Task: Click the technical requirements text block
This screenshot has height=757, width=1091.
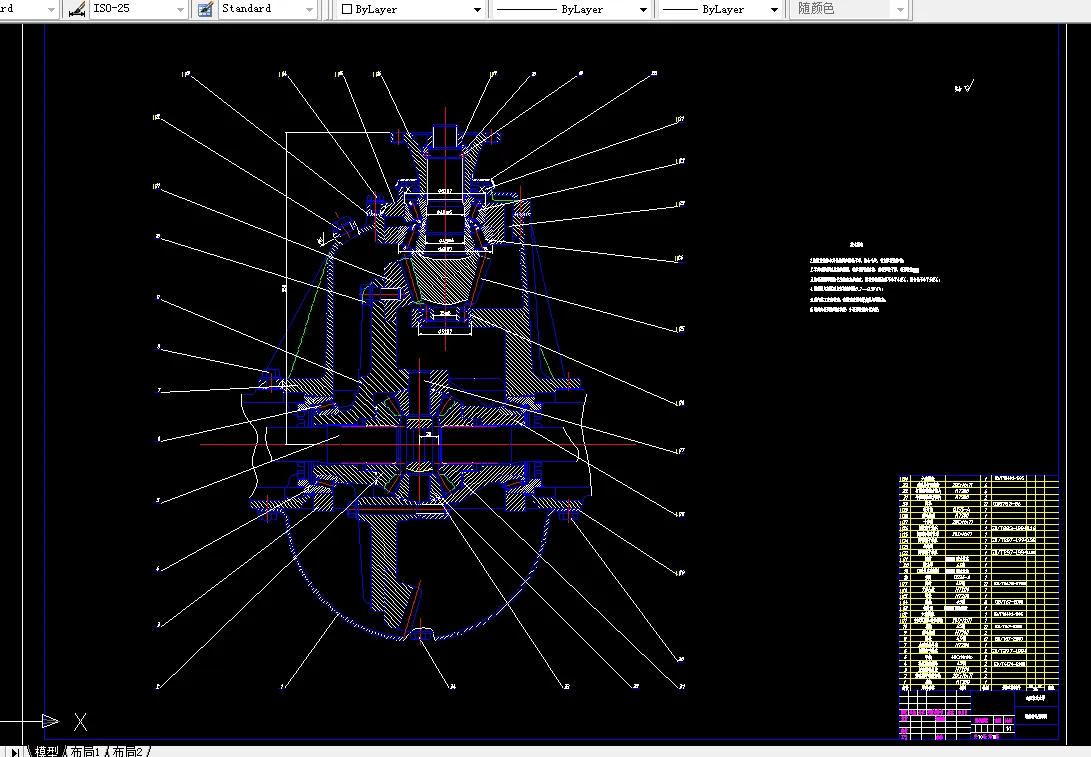Action: click(874, 277)
